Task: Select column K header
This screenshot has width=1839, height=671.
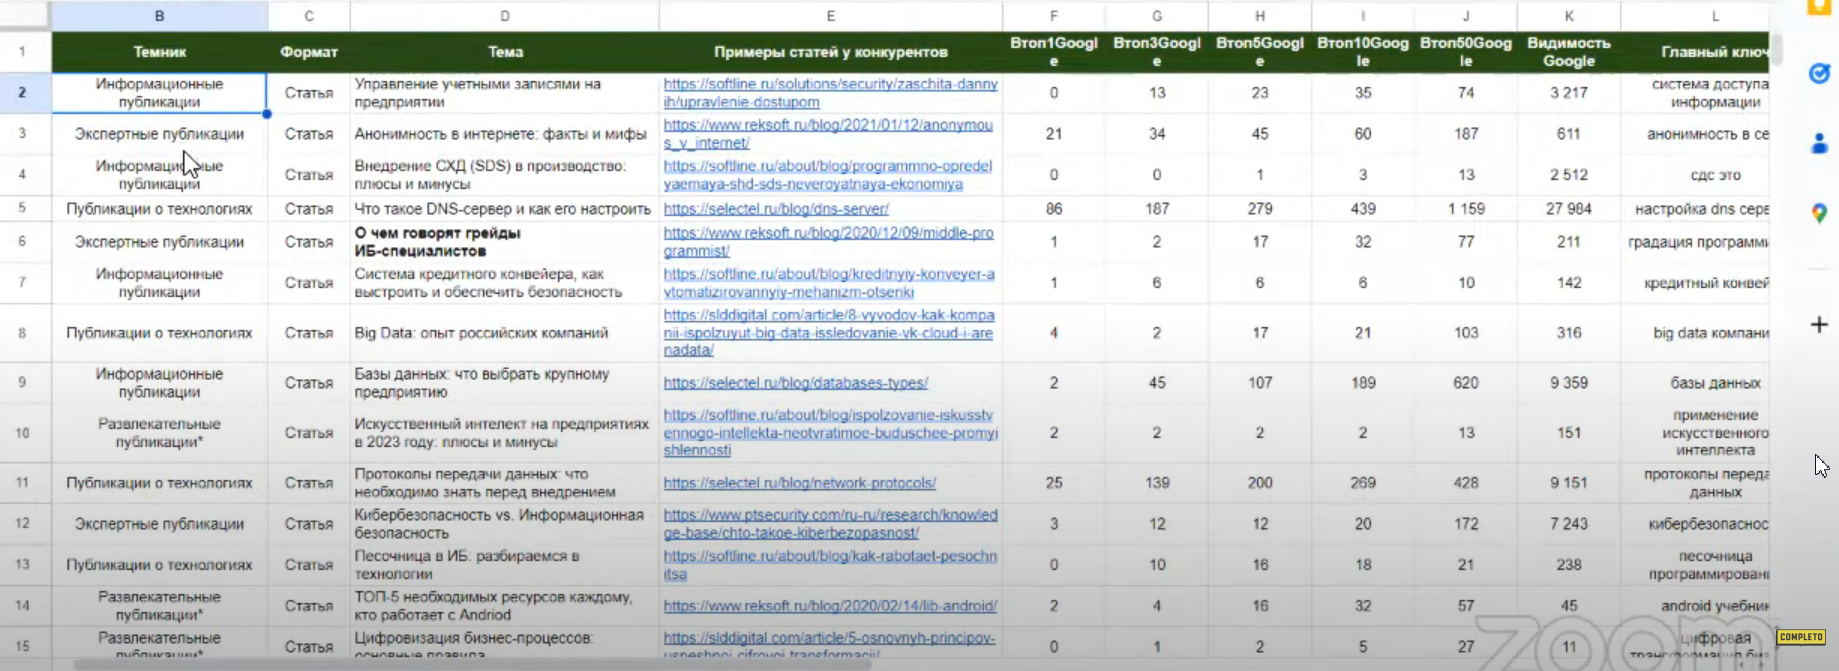Action: coord(1569,16)
